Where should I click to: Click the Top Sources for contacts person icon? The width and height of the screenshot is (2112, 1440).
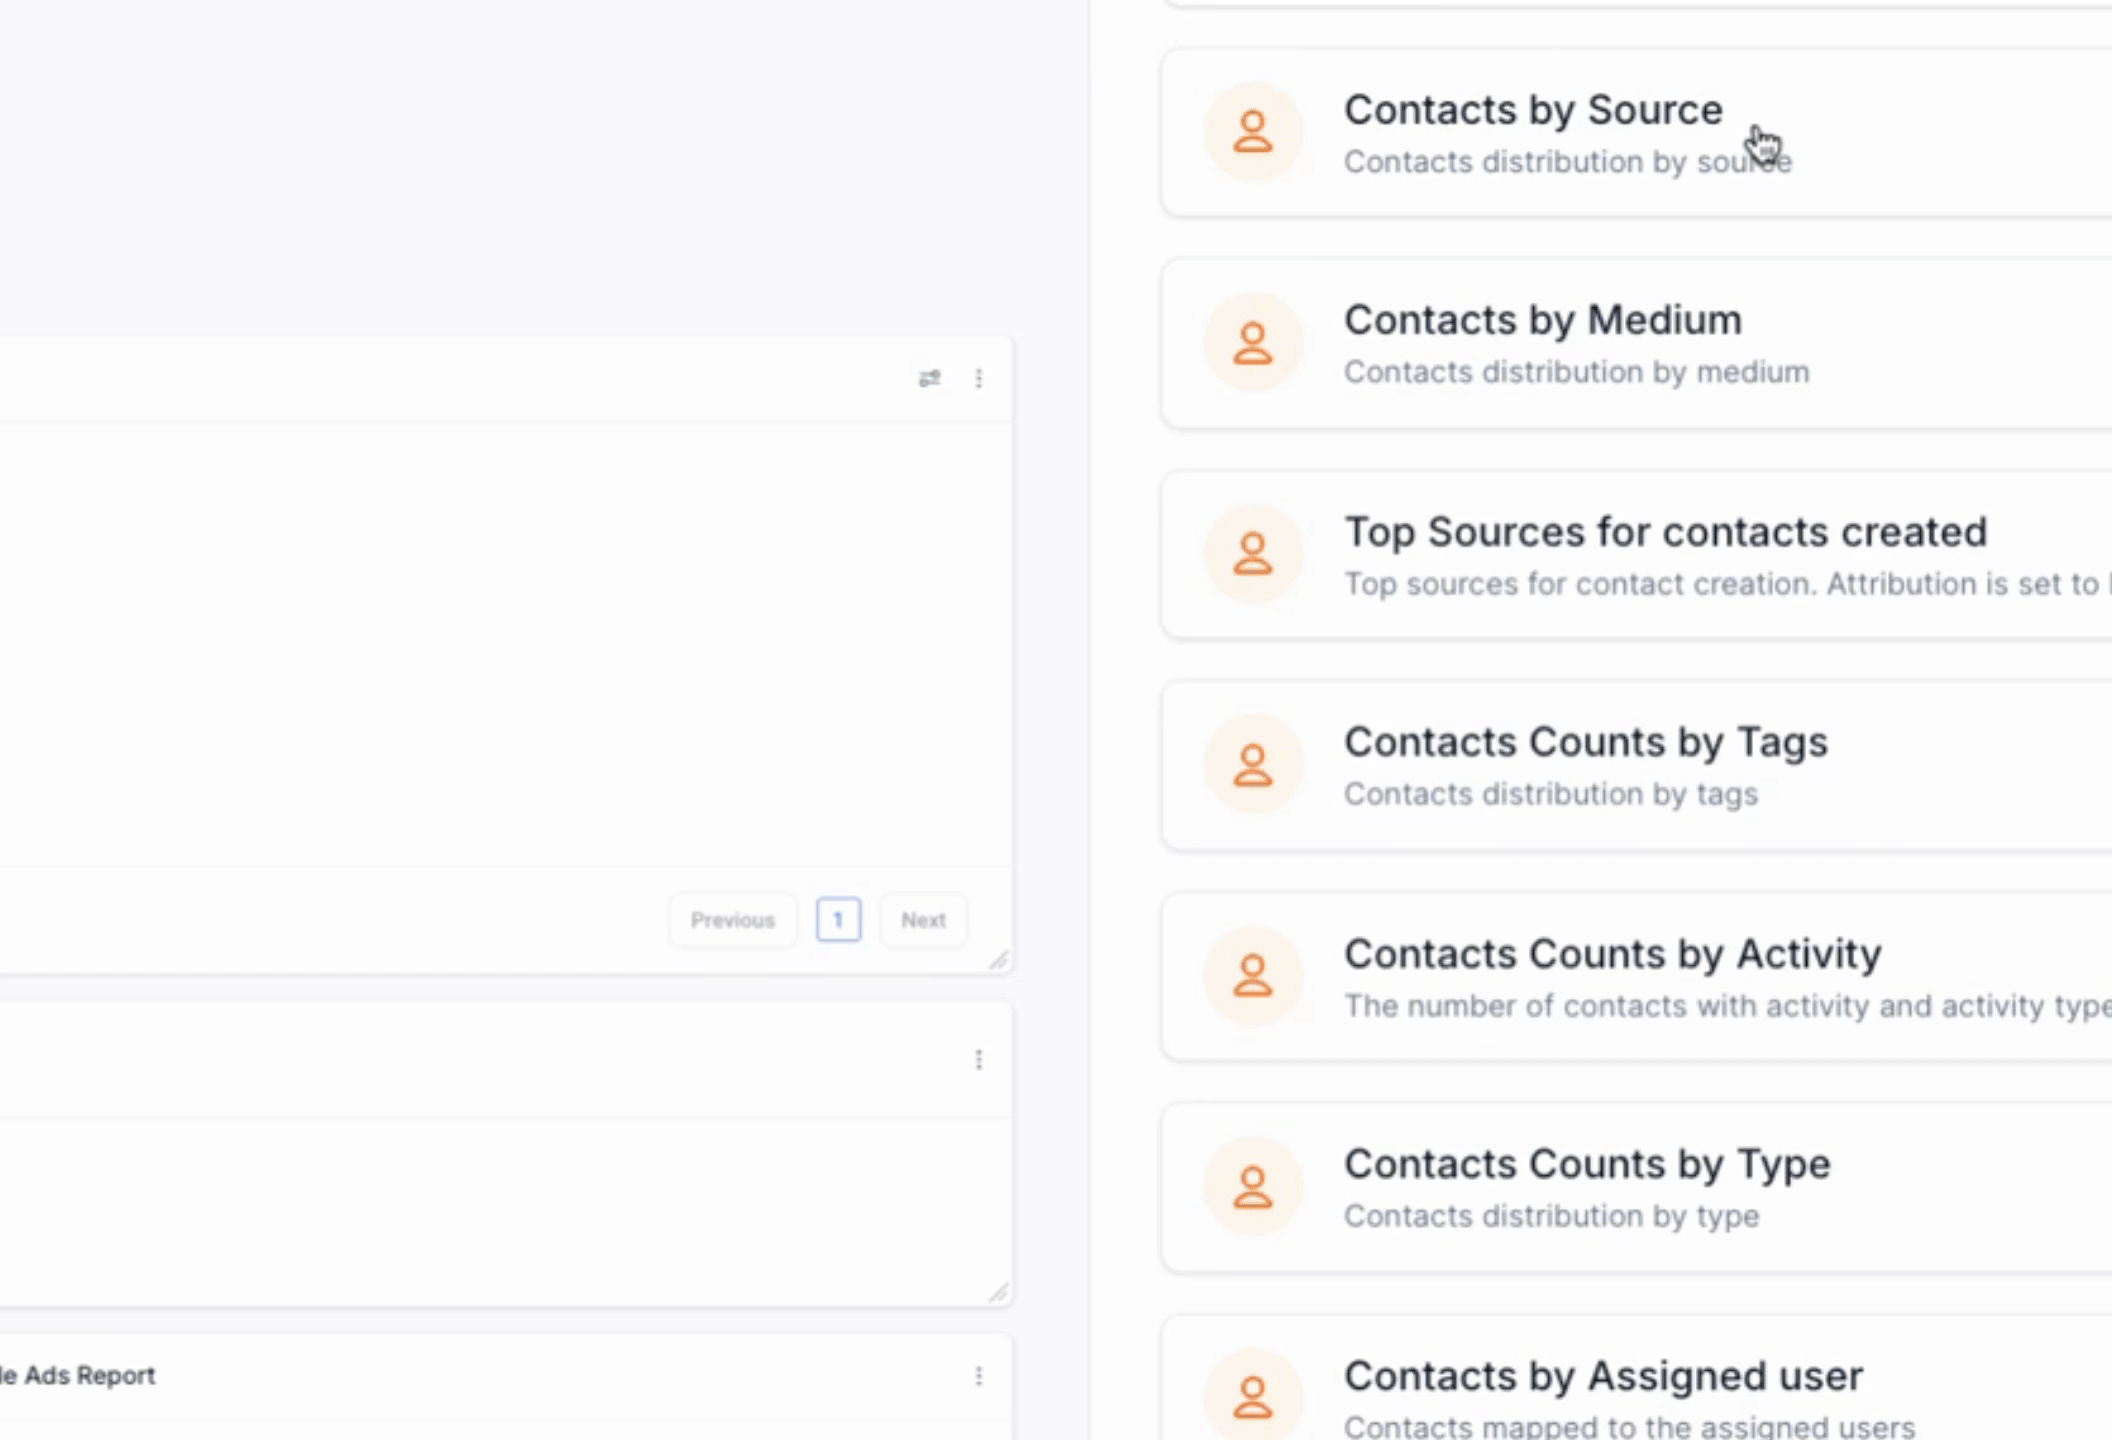tap(1252, 554)
